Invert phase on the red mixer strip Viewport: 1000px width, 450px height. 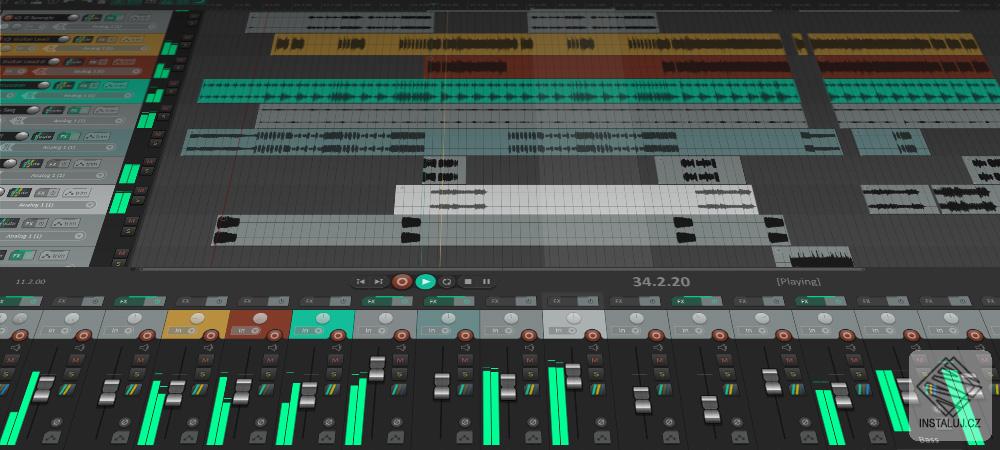pyautogui.click(x=260, y=421)
